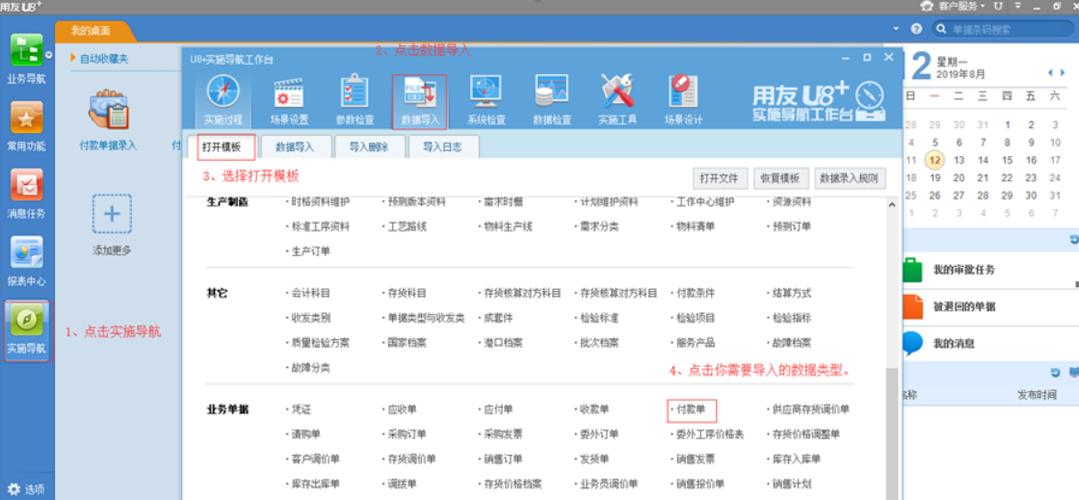Click the 数据录入规则 button
Image resolution: width=1079 pixels, height=500 pixels.
[849, 178]
